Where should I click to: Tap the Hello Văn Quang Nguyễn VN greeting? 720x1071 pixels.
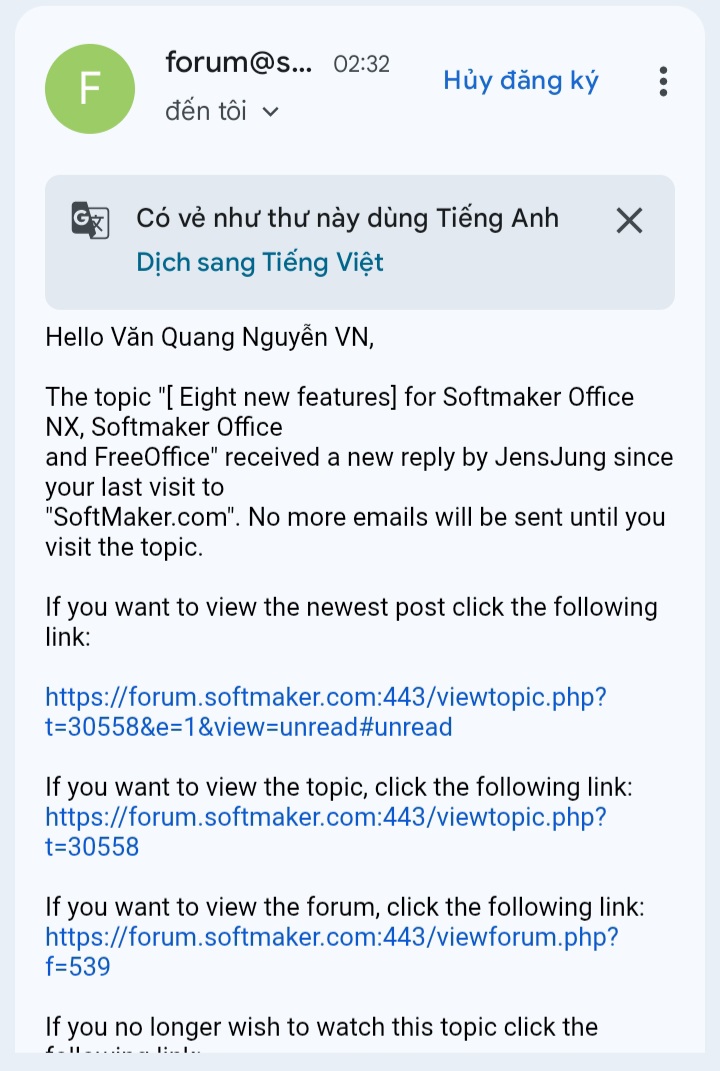coord(210,337)
